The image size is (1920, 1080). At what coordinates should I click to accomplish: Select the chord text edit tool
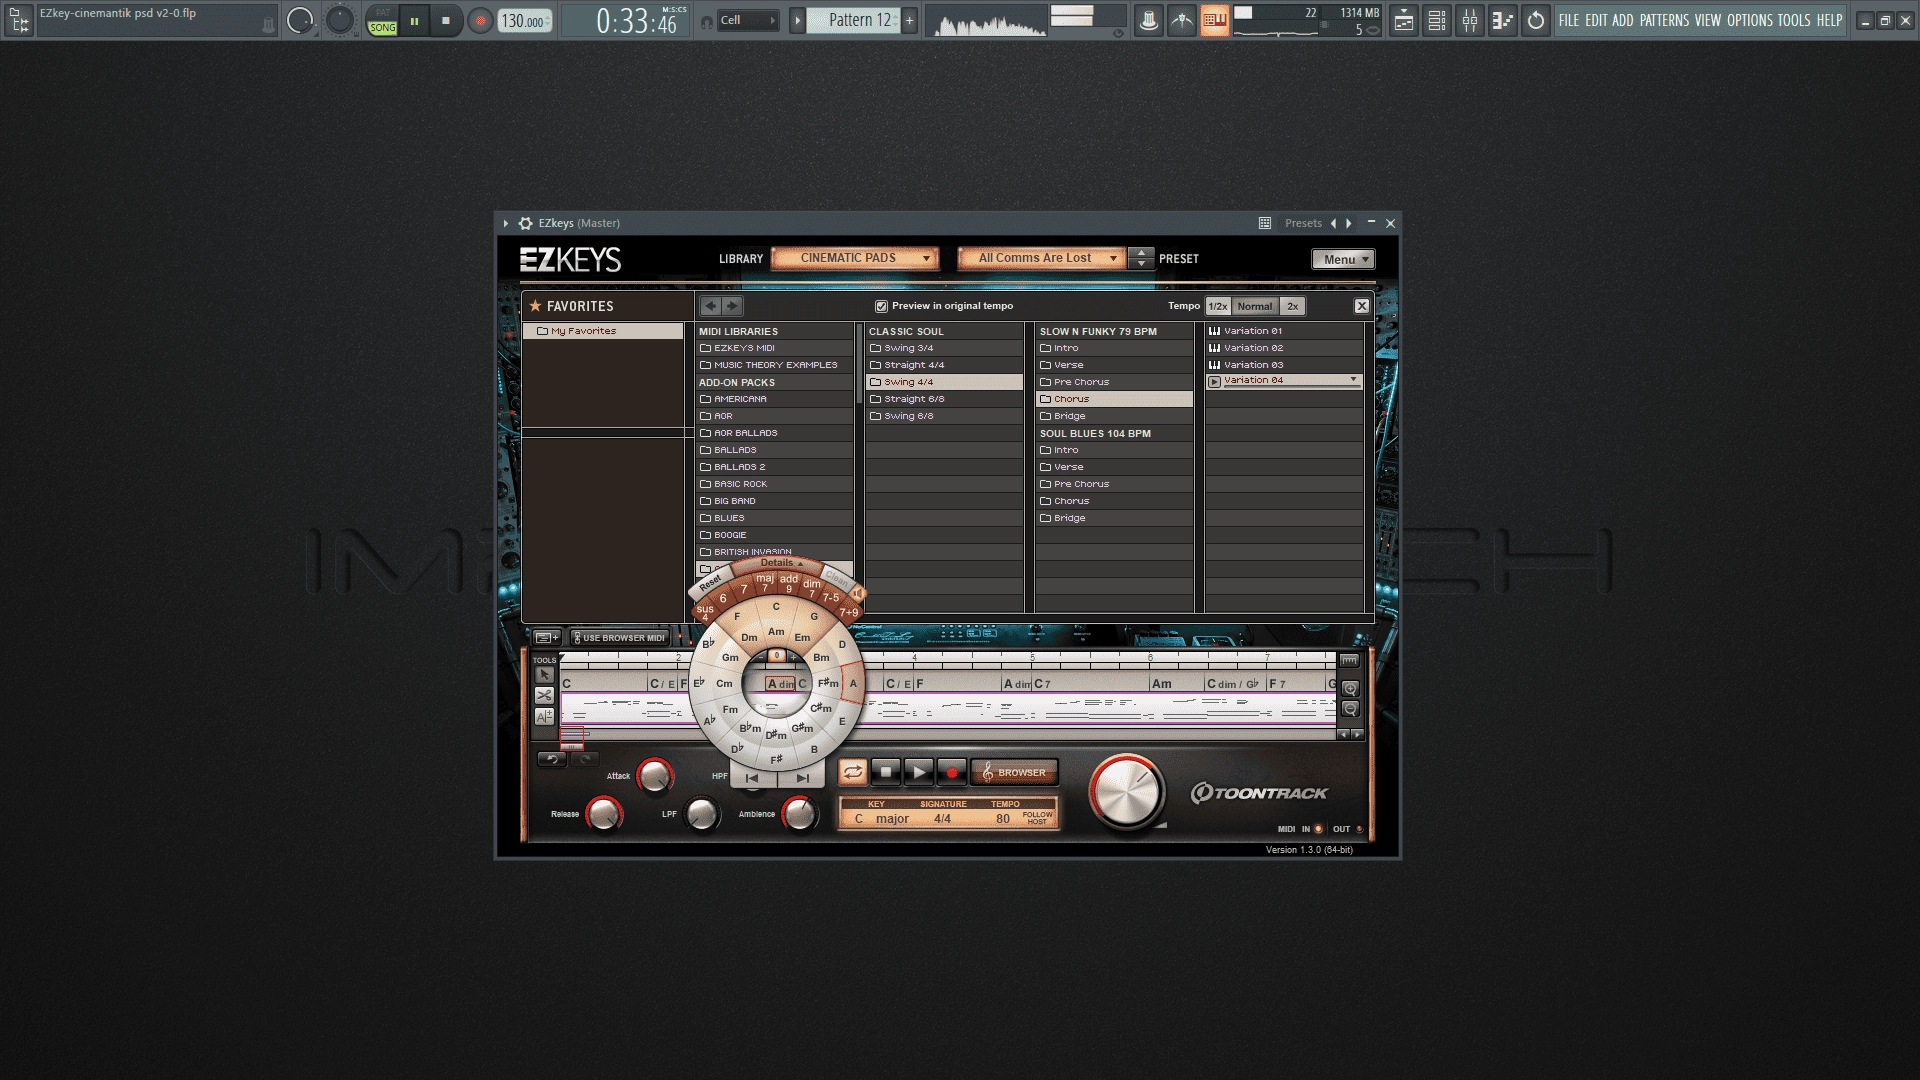(x=544, y=716)
